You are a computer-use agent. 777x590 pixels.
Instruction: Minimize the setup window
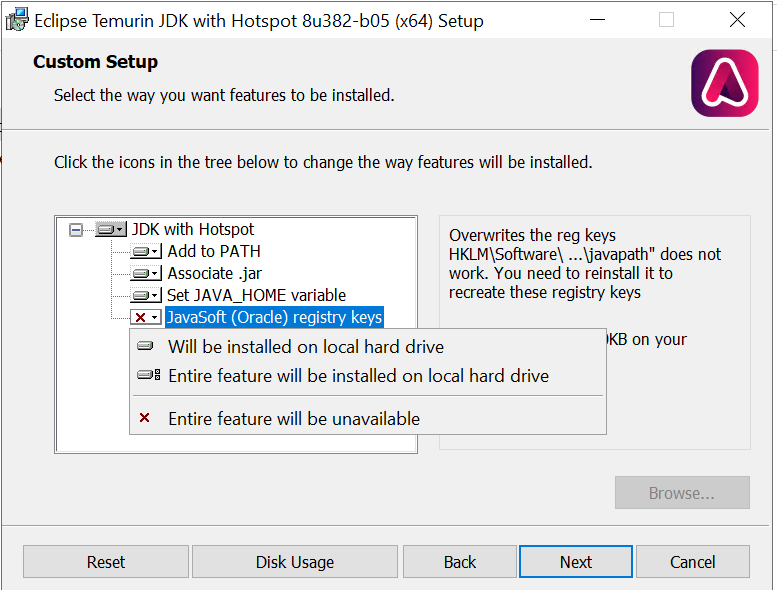pos(597,20)
